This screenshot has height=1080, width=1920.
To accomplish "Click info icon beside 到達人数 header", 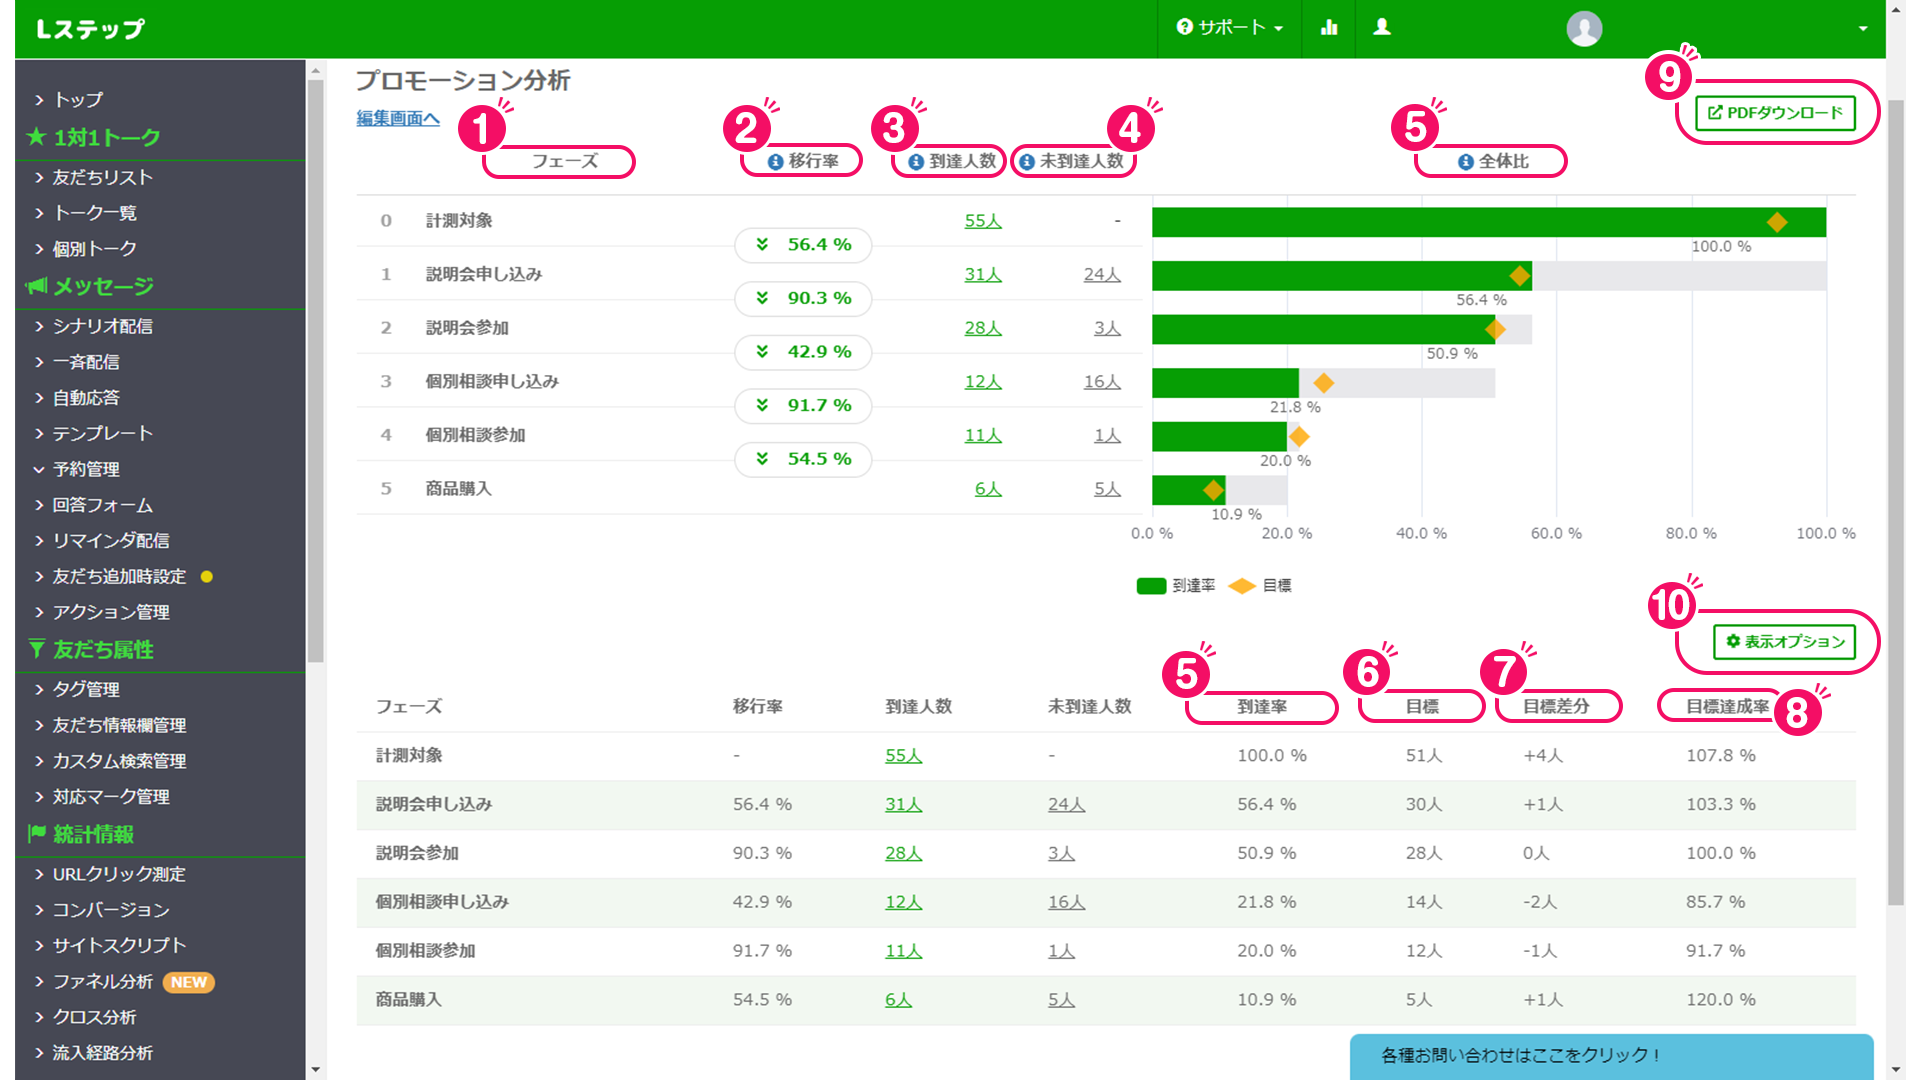I will (916, 162).
